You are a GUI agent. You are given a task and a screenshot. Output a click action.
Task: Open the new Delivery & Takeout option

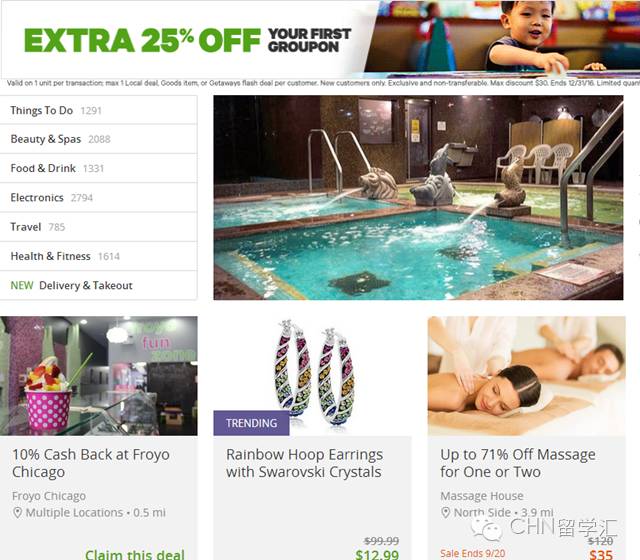98,285
